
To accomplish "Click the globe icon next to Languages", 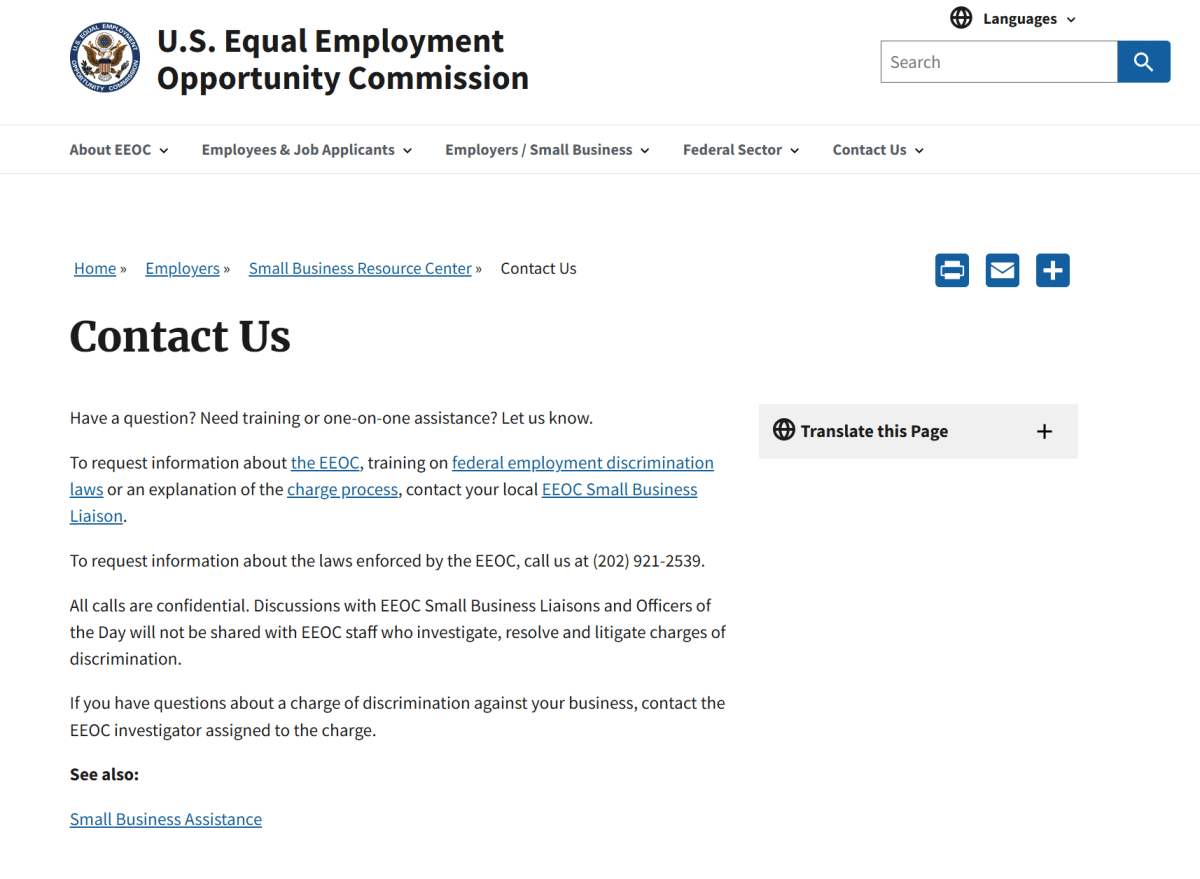I will tap(961, 18).
